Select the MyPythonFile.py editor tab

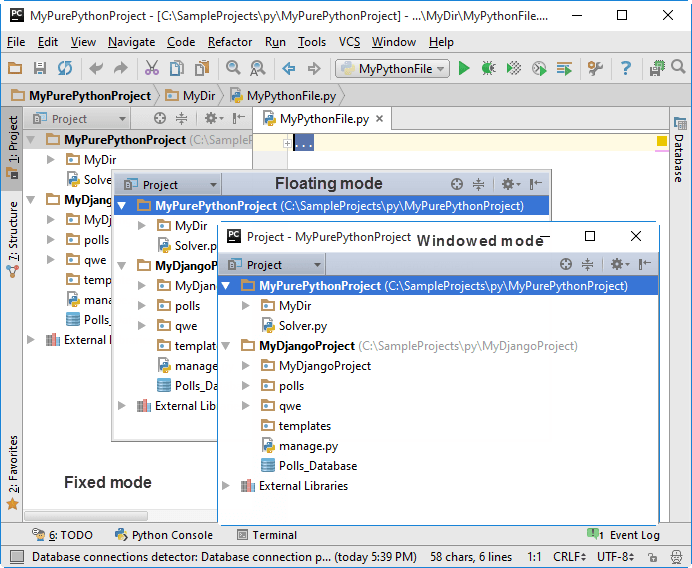[324, 119]
